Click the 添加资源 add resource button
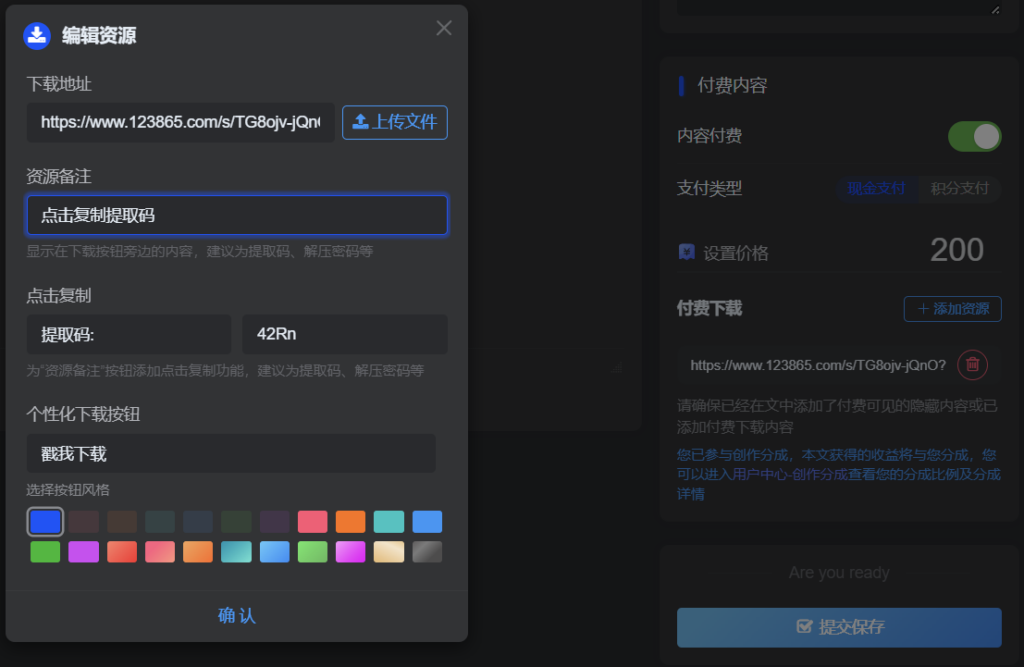 [x=952, y=309]
